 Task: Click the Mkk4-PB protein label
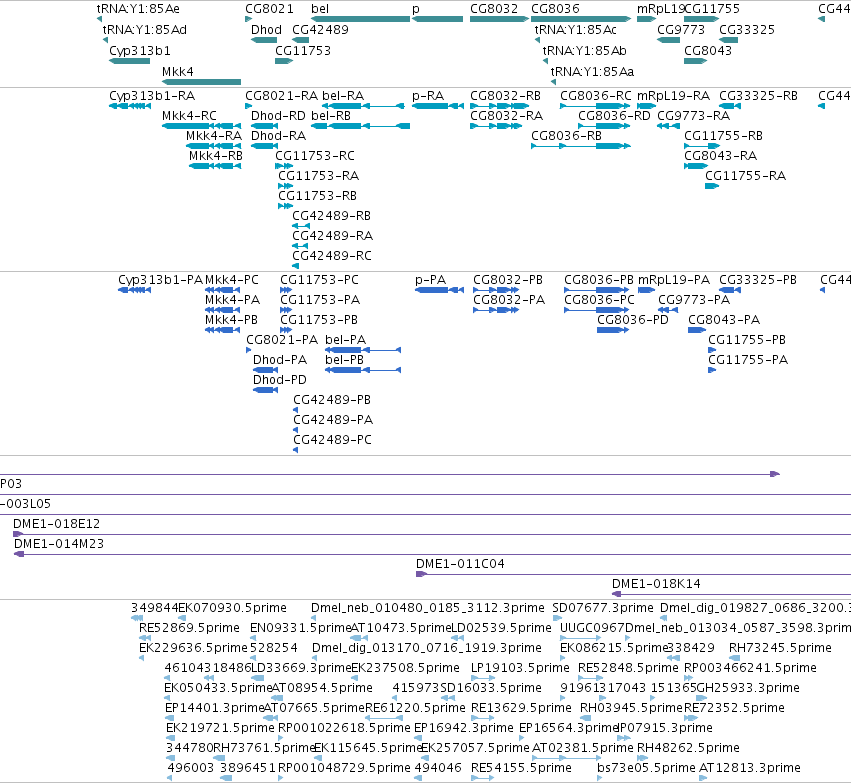(x=231, y=320)
